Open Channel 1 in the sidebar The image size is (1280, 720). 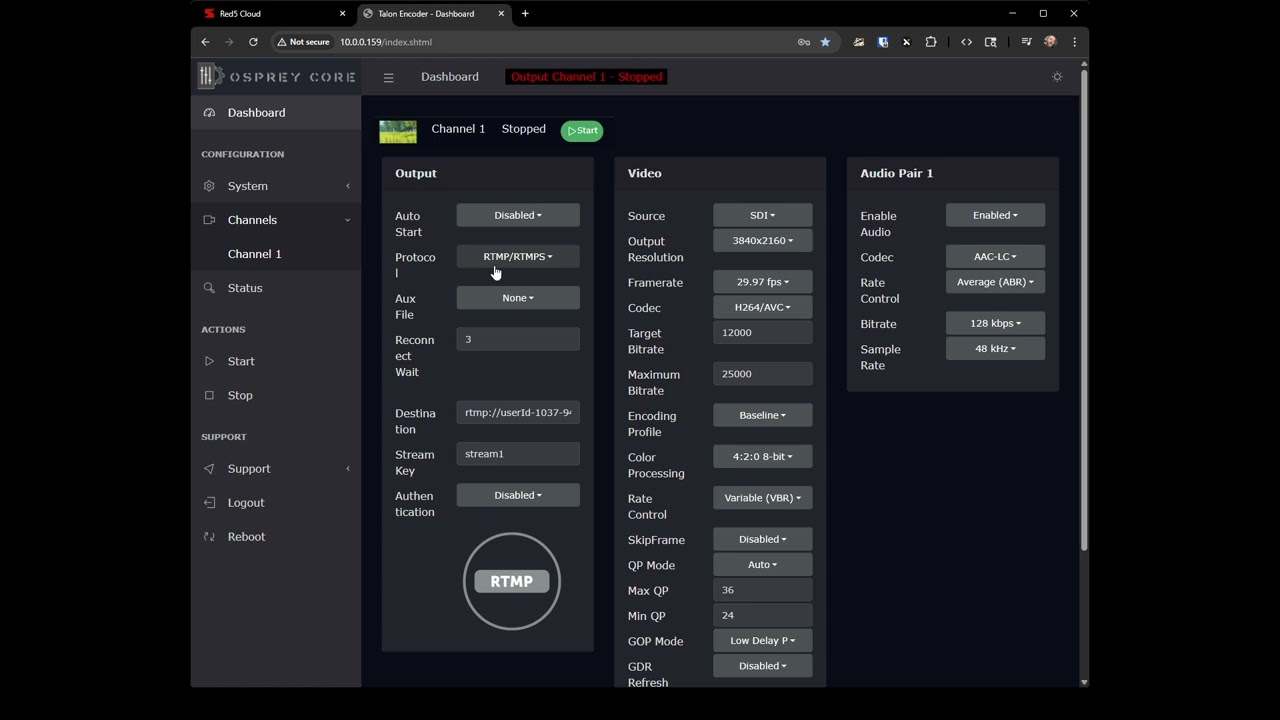coord(254,254)
